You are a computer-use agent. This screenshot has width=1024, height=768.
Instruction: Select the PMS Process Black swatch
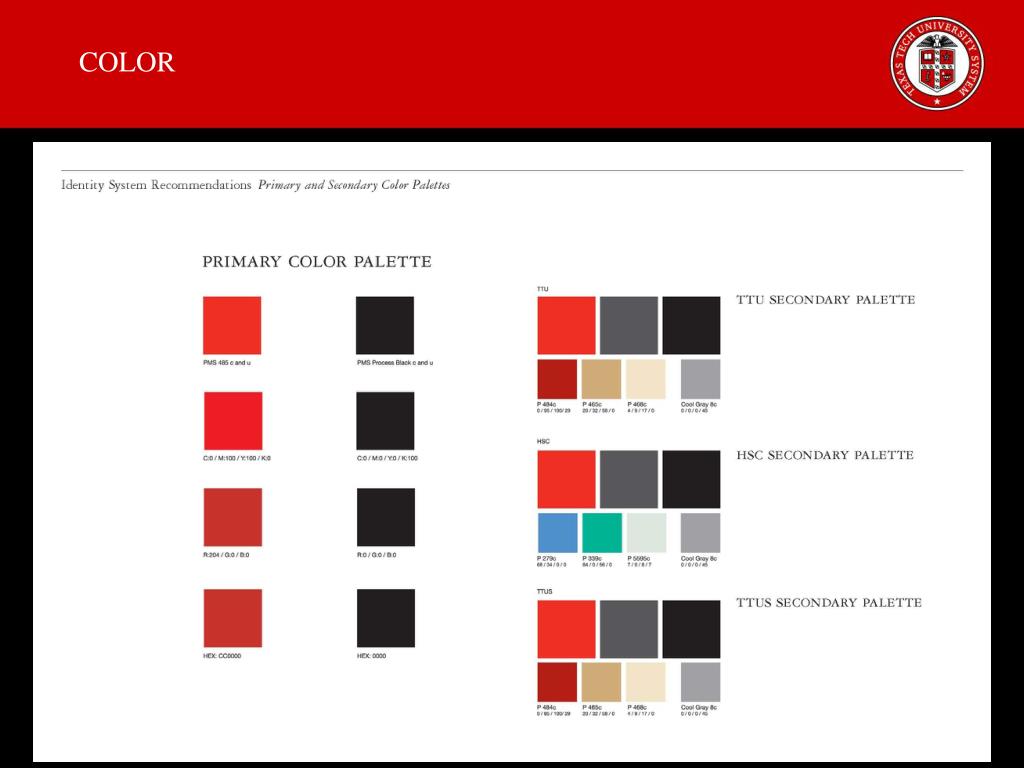coord(385,325)
